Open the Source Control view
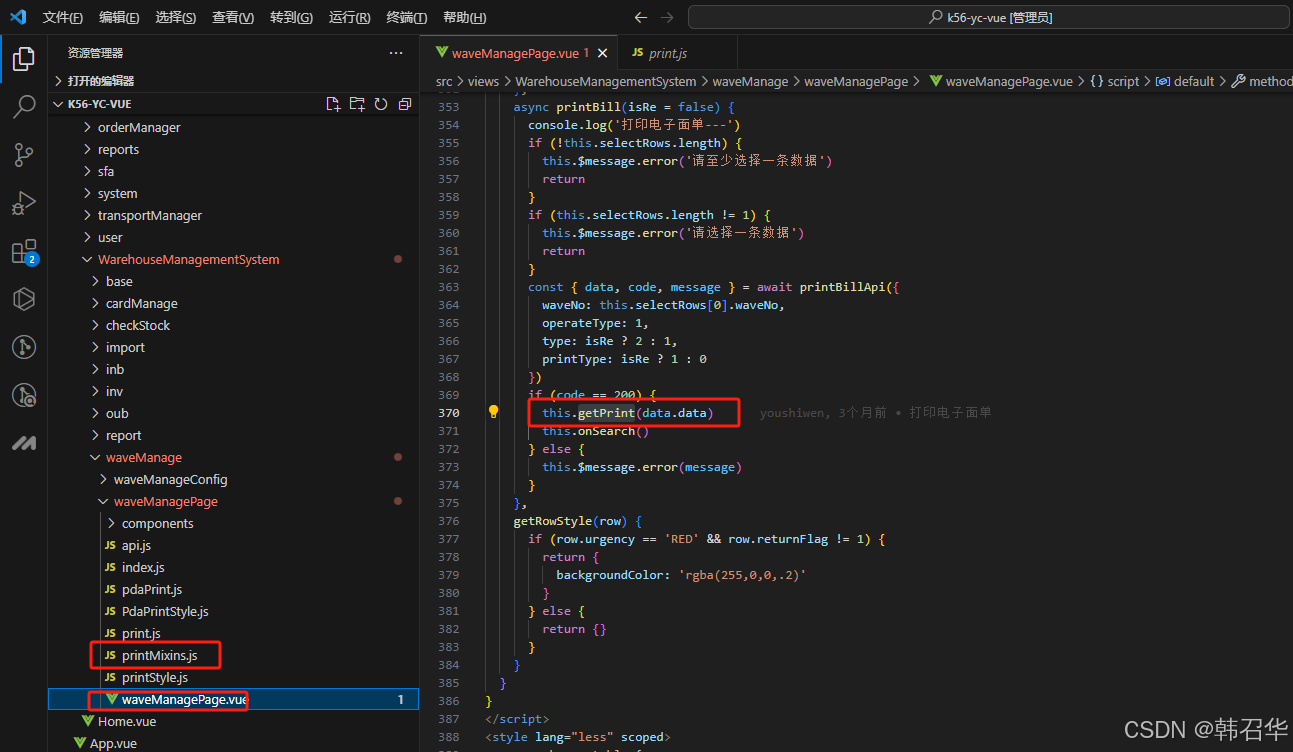This screenshot has width=1293, height=752. [24, 155]
